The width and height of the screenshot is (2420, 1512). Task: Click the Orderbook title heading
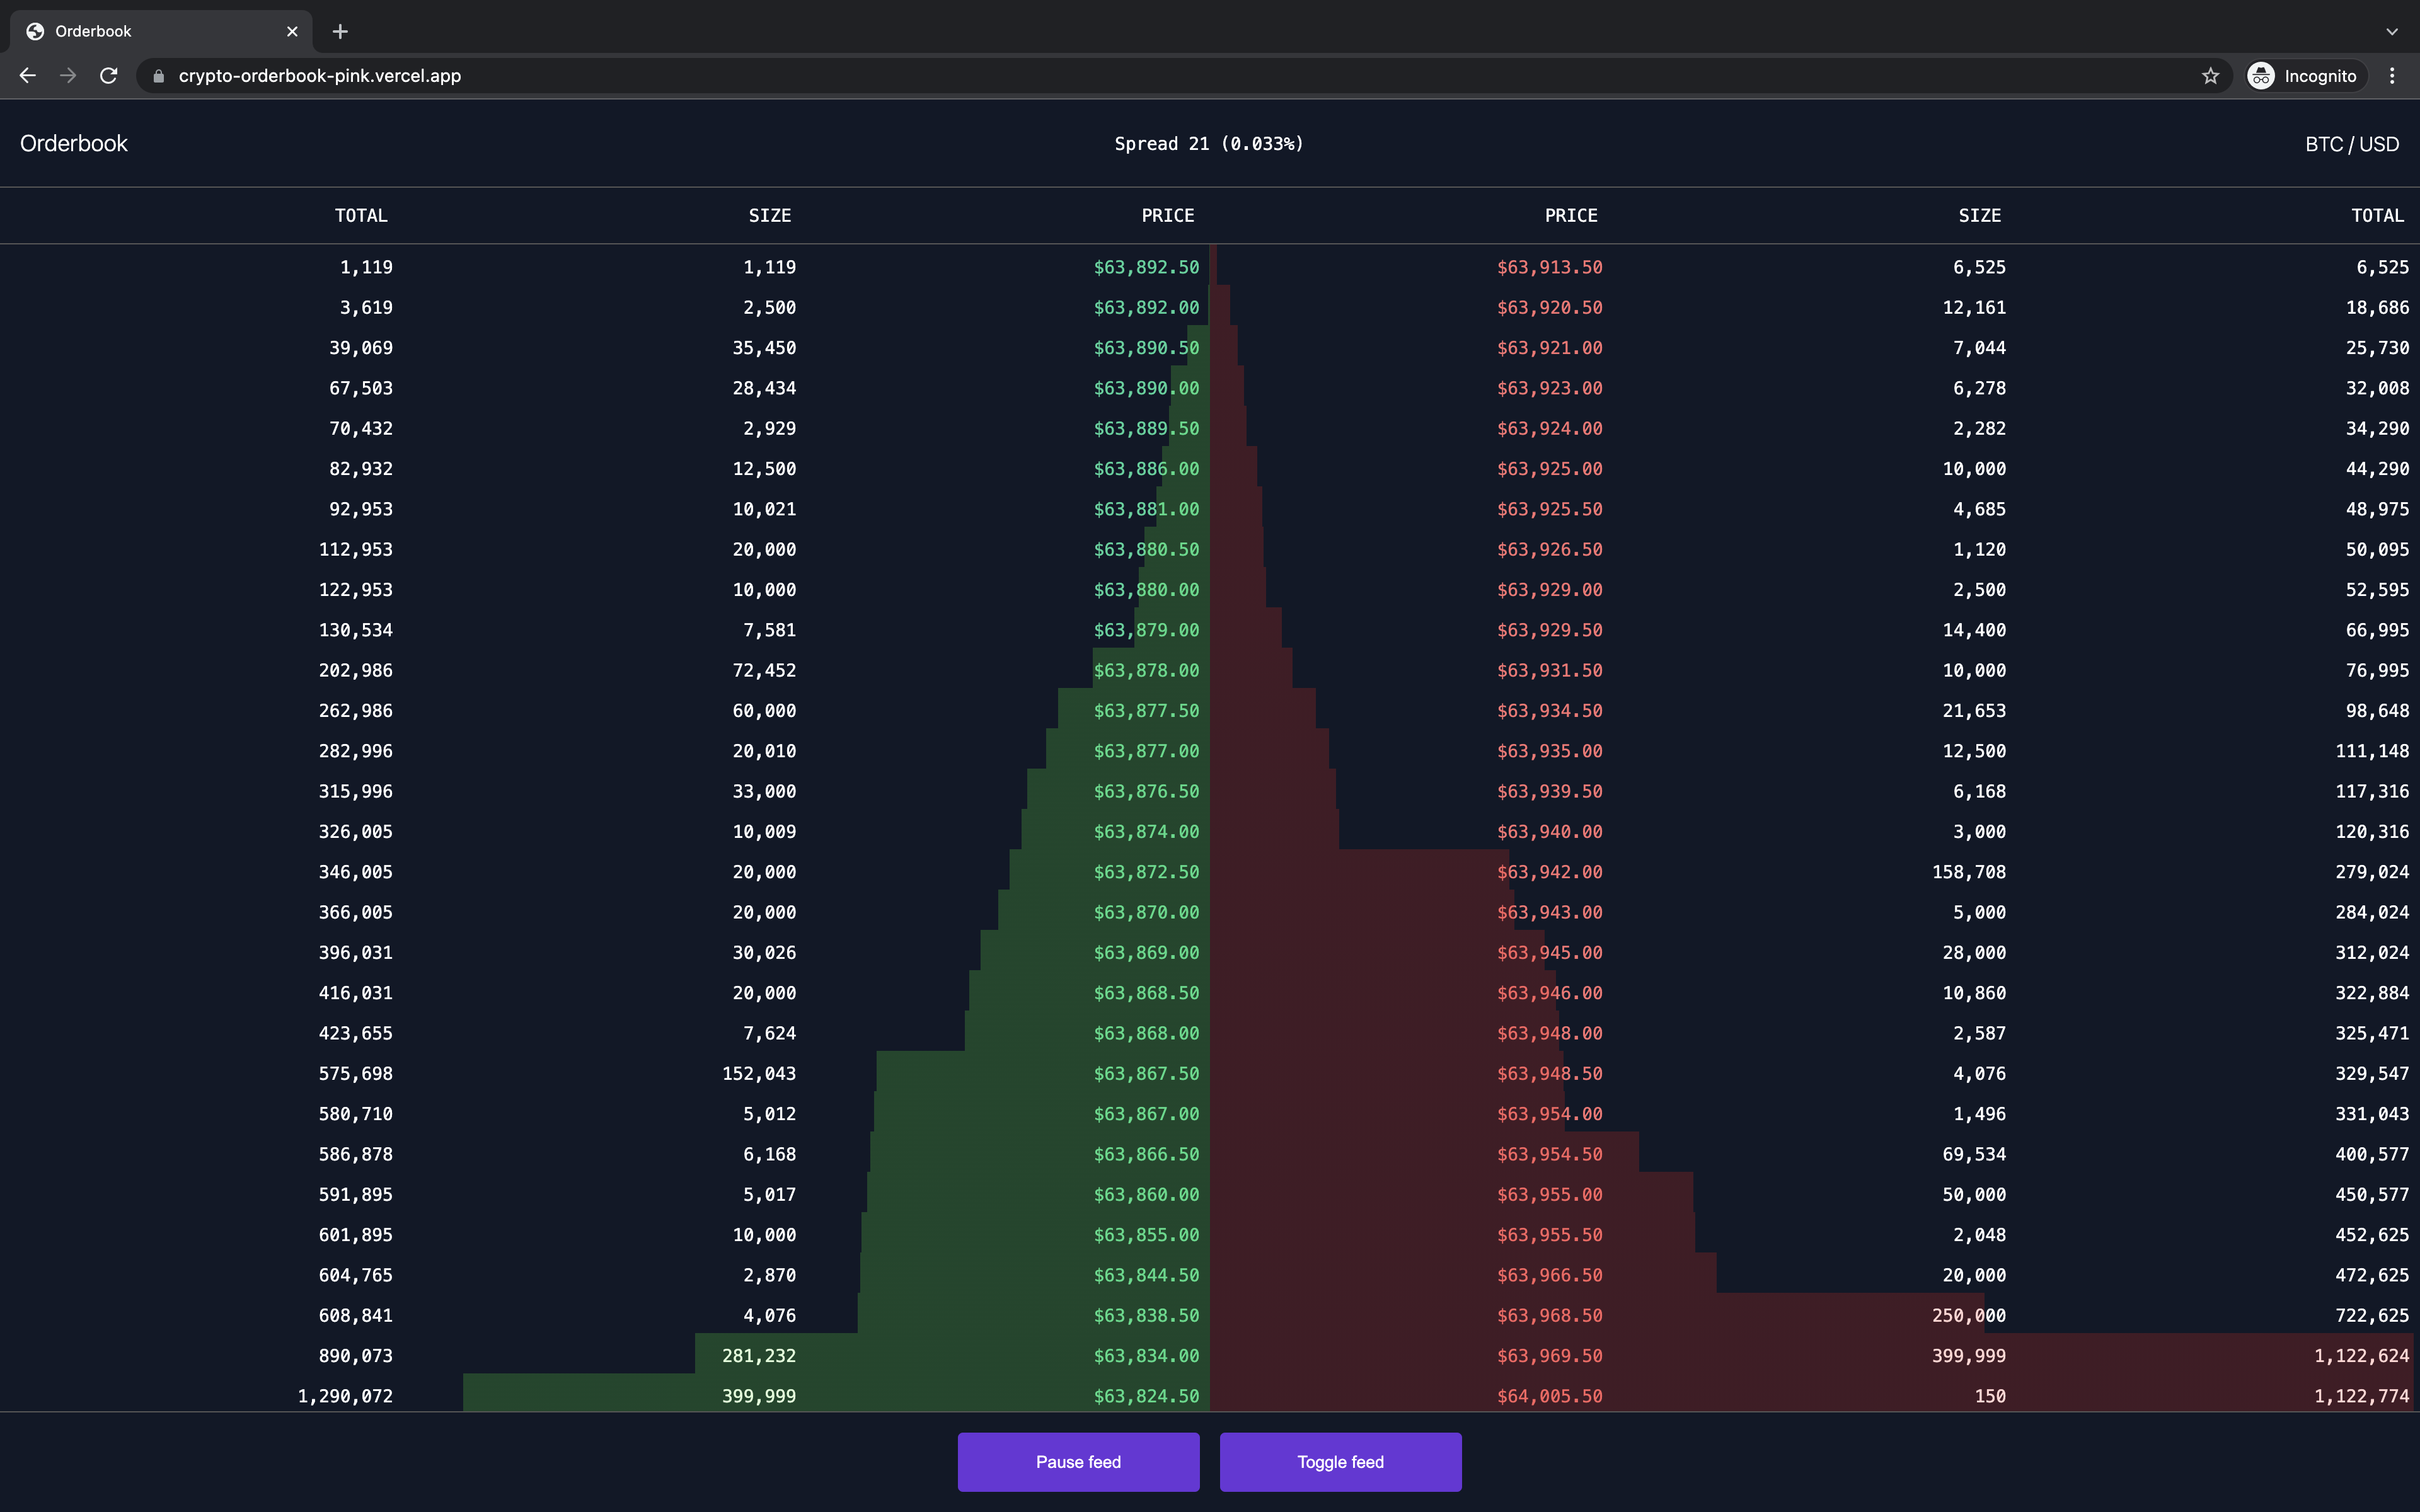click(74, 144)
